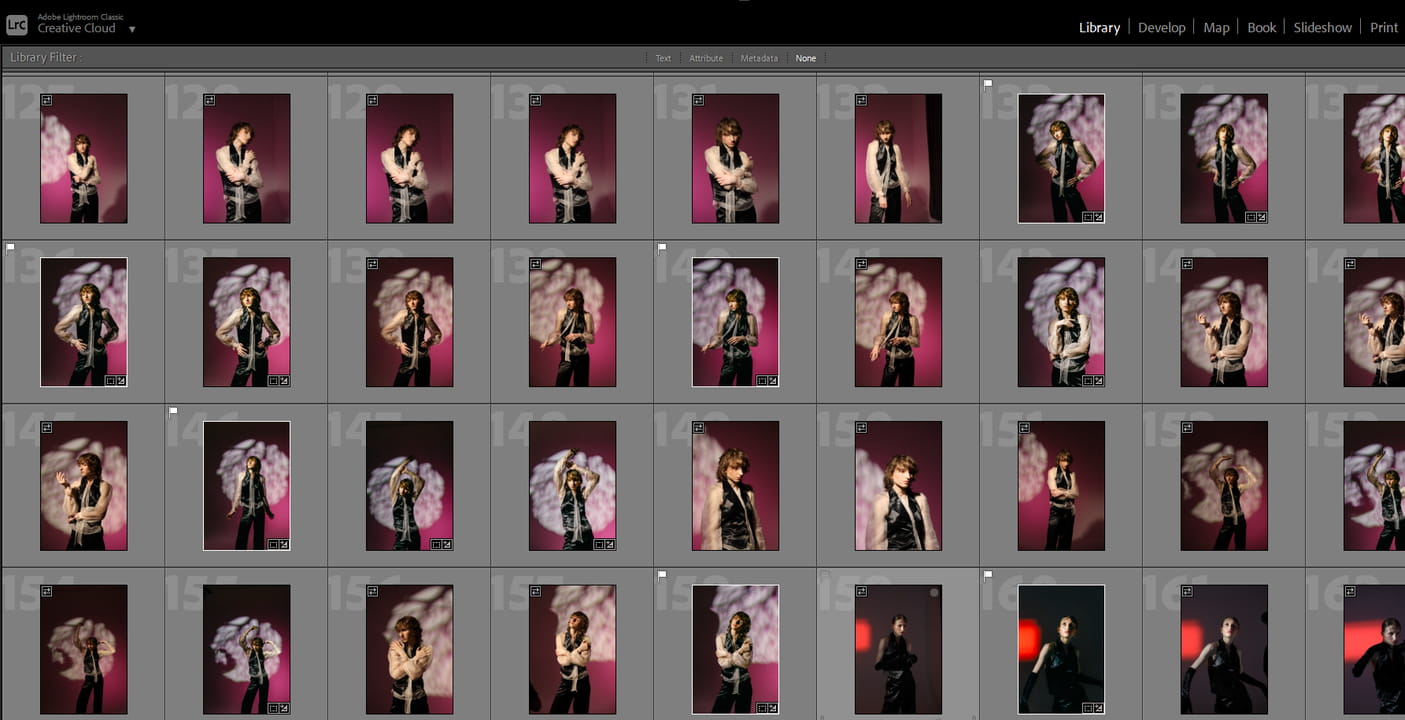The width and height of the screenshot is (1405, 720).
Task: Select photo thumbnail 129 in the grid
Action: 409,158
